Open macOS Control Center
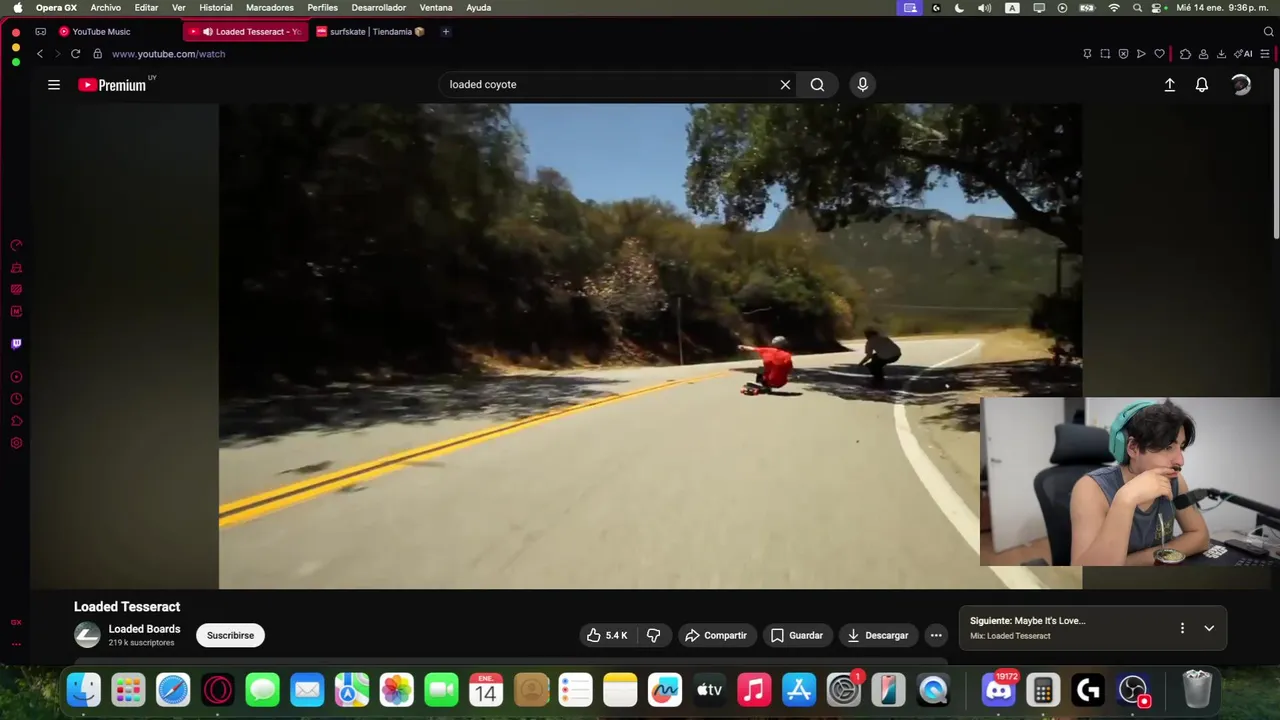Image resolution: width=1280 pixels, height=720 pixels. coord(1158,8)
